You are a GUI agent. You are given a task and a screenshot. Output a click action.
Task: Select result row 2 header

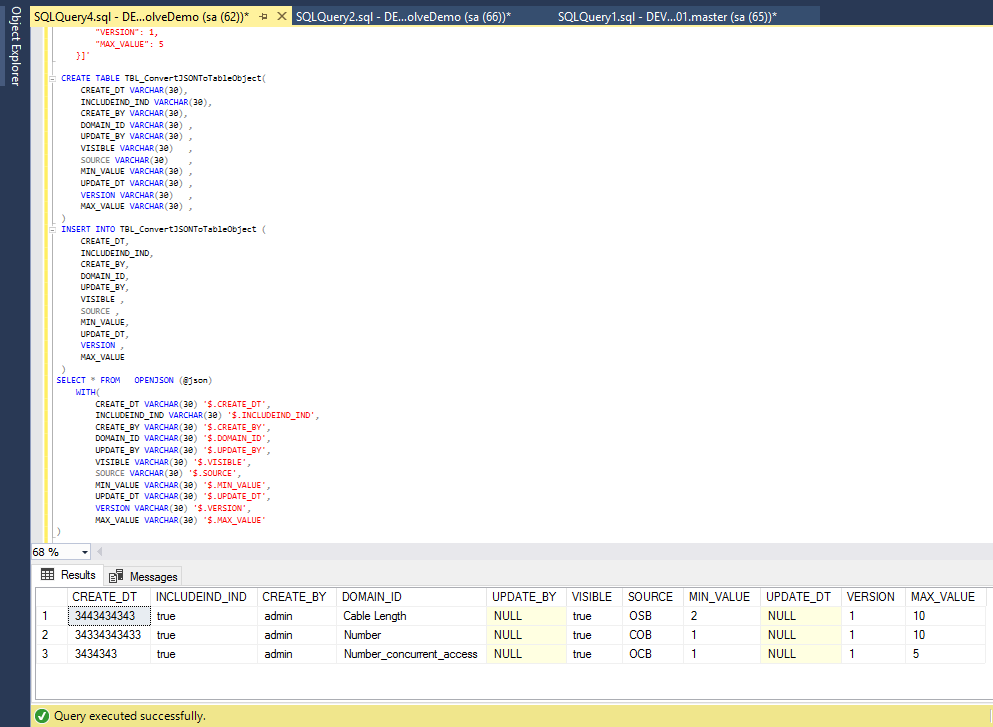pyautogui.click(x=51, y=635)
